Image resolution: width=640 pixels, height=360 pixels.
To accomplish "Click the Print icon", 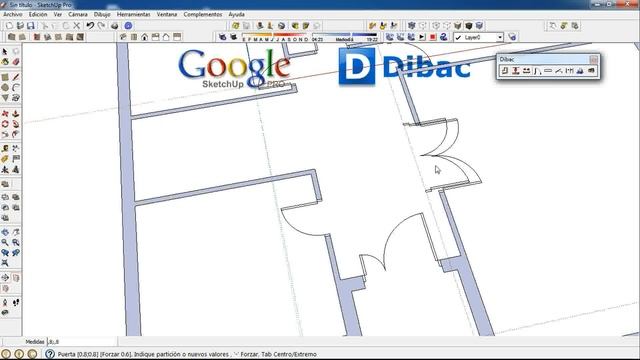I will (115, 26).
